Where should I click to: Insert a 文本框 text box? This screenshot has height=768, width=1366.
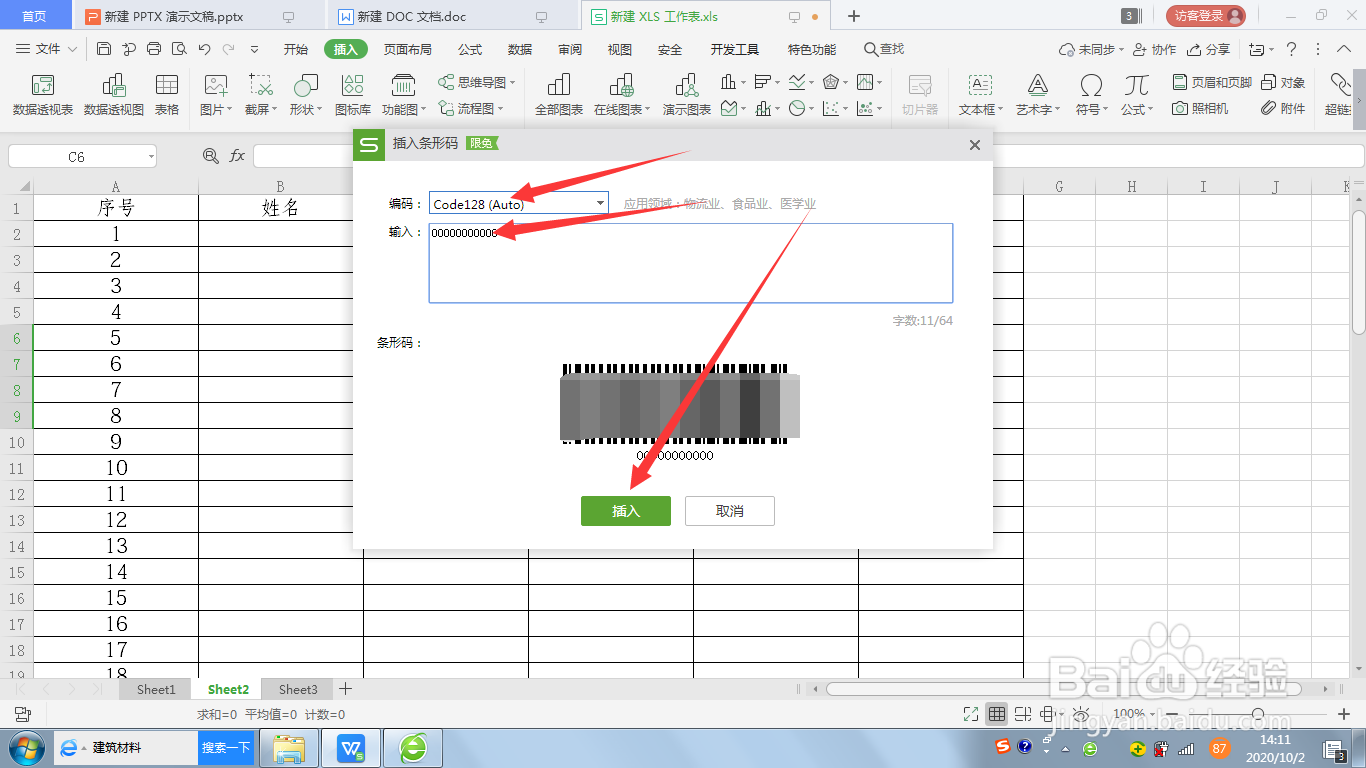click(x=981, y=95)
